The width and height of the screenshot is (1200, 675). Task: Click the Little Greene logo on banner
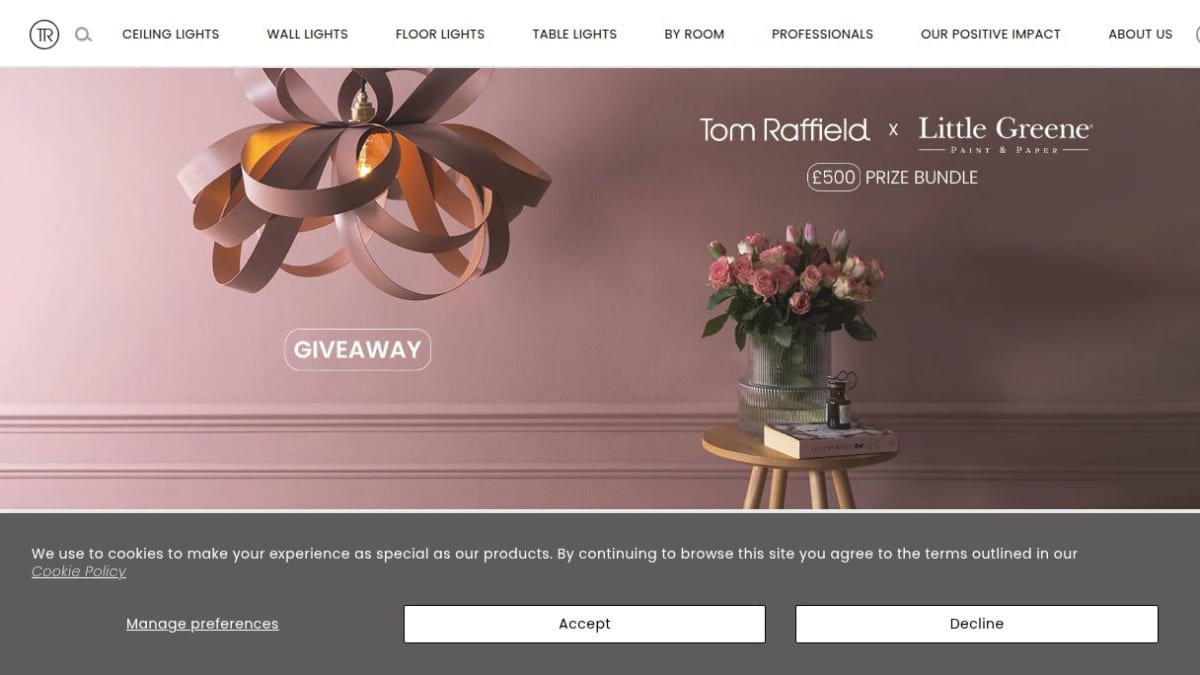pyautogui.click(x=1004, y=134)
